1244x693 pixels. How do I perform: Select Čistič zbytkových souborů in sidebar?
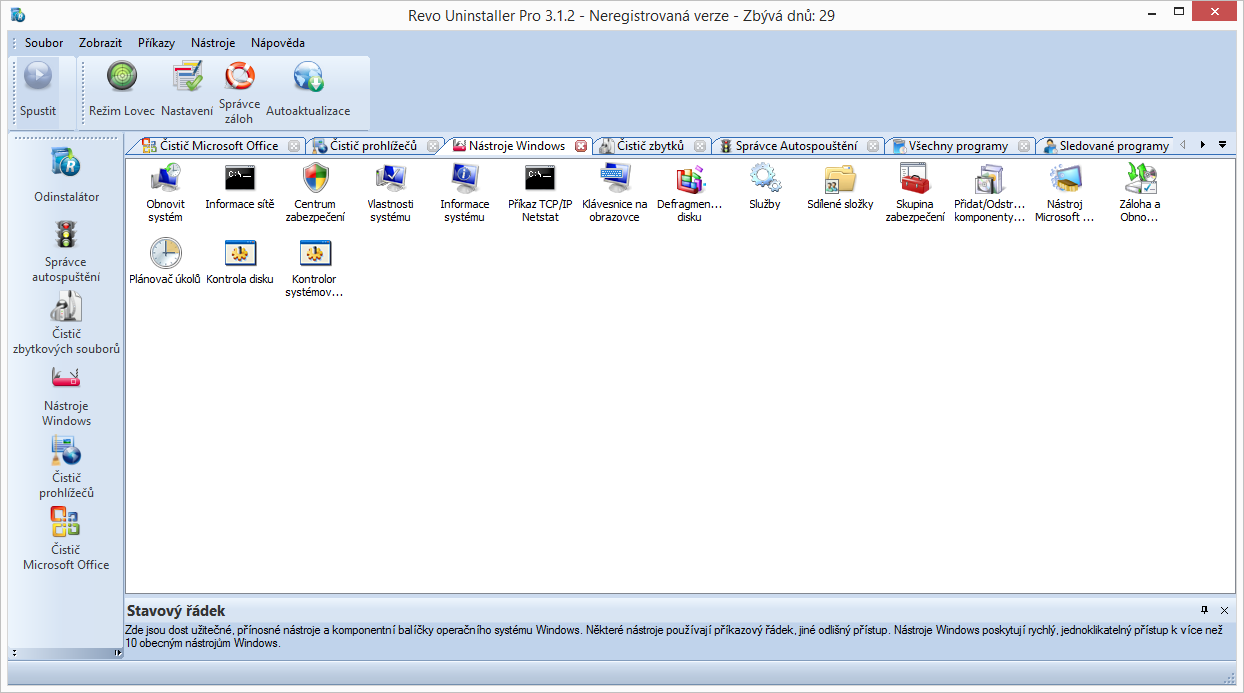tap(66, 323)
